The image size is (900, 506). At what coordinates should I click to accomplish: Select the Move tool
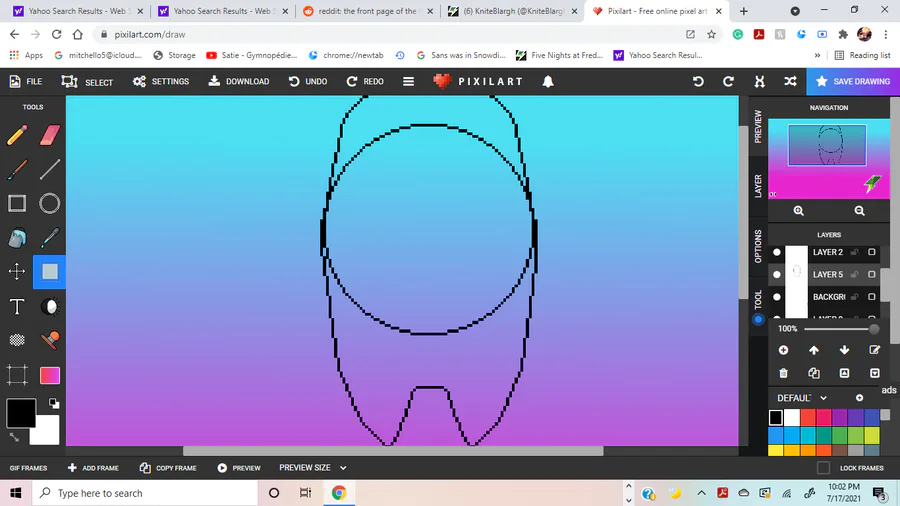[x=17, y=271]
